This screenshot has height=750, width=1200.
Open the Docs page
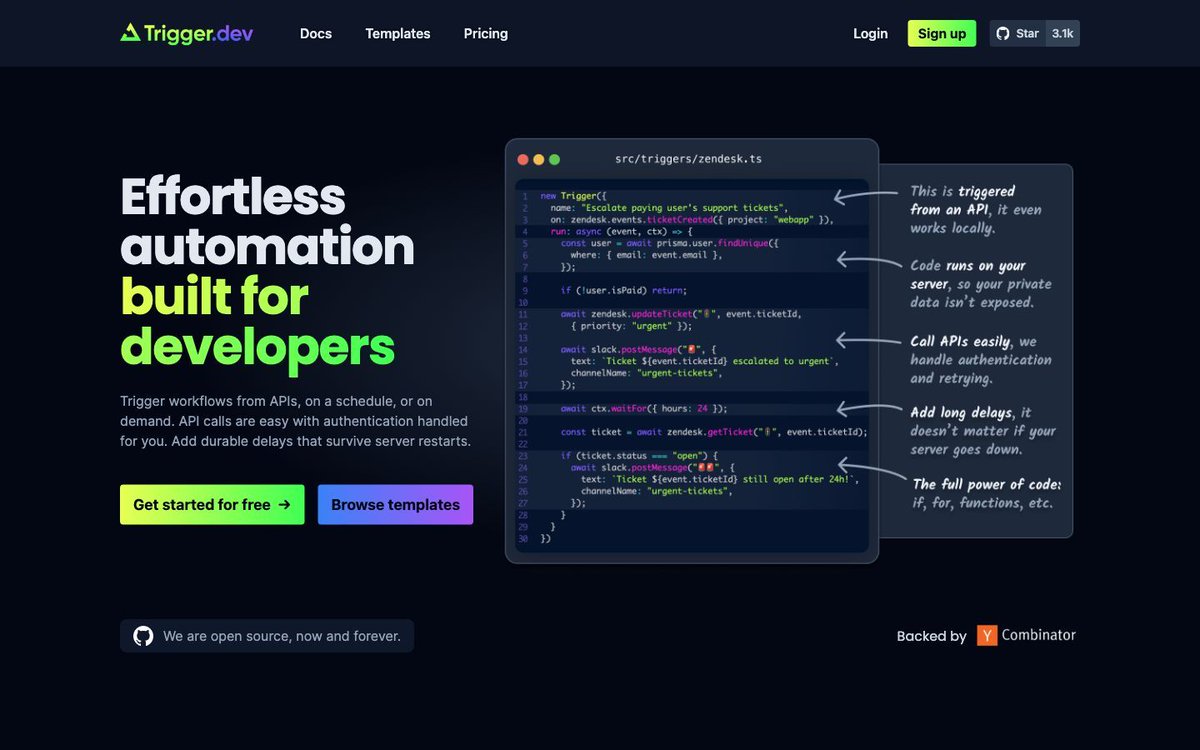pyautogui.click(x=316, y=33)
